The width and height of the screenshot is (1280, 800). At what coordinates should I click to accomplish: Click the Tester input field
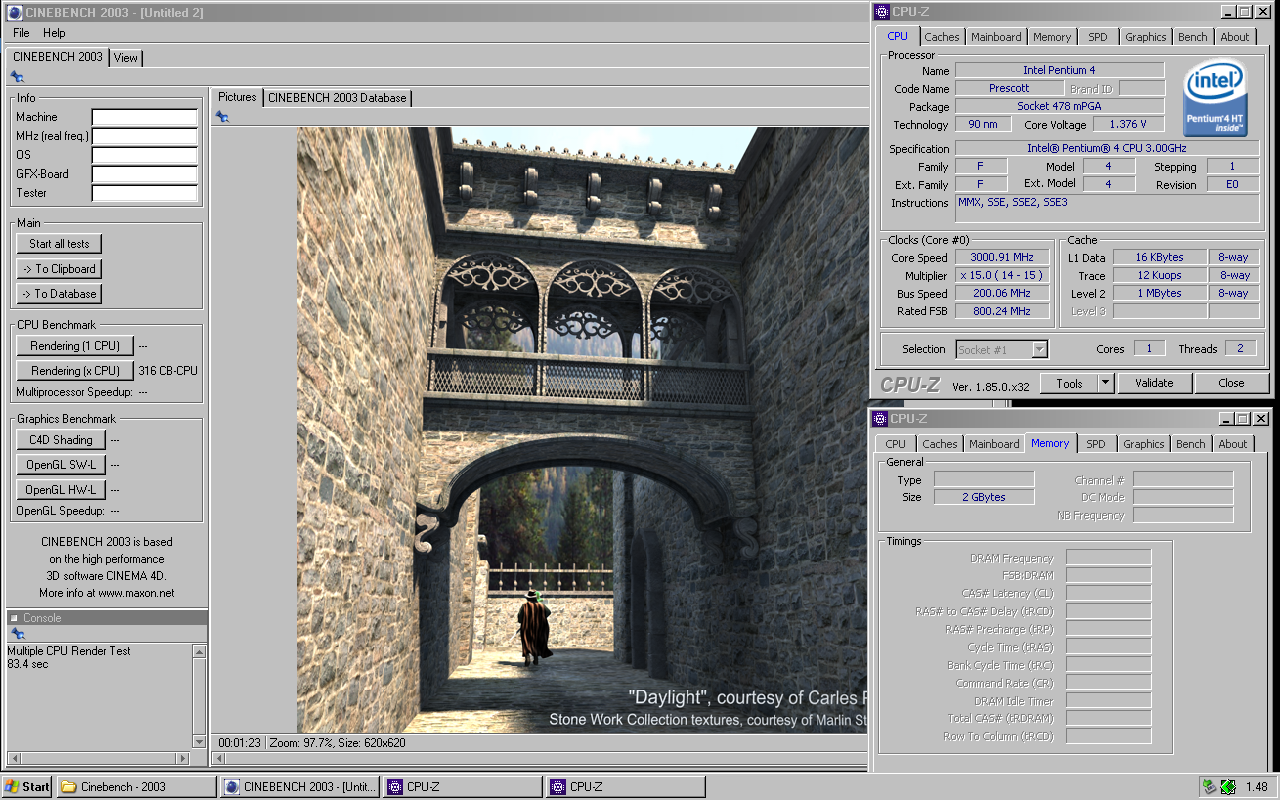[145, 193]
